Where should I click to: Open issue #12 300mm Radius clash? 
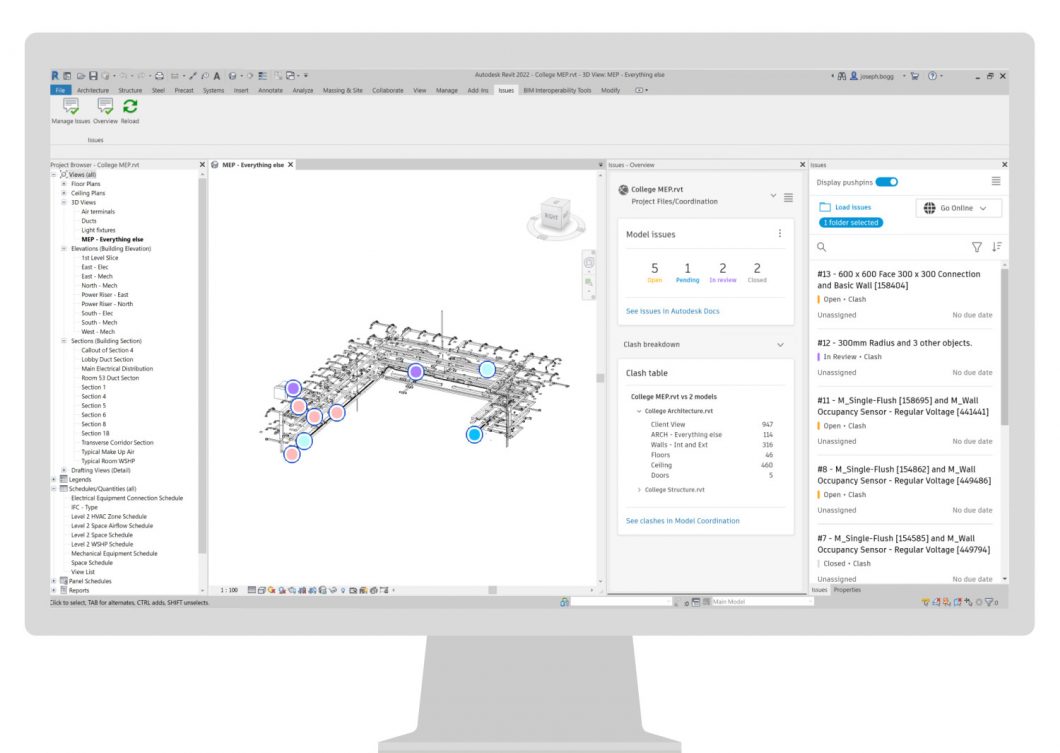(x=905, y=358)
